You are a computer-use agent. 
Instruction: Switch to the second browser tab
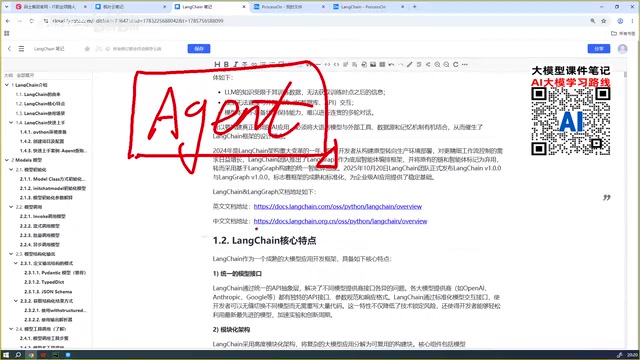pos(131,7)
